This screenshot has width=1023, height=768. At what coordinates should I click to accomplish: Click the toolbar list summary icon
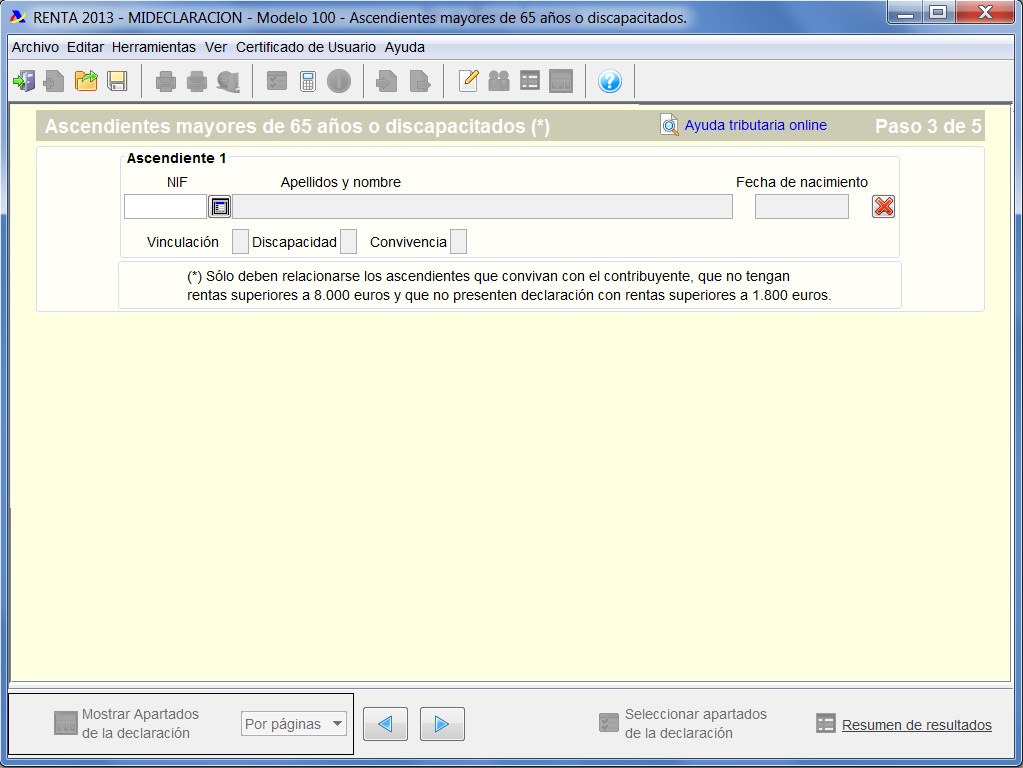point(530,82)
